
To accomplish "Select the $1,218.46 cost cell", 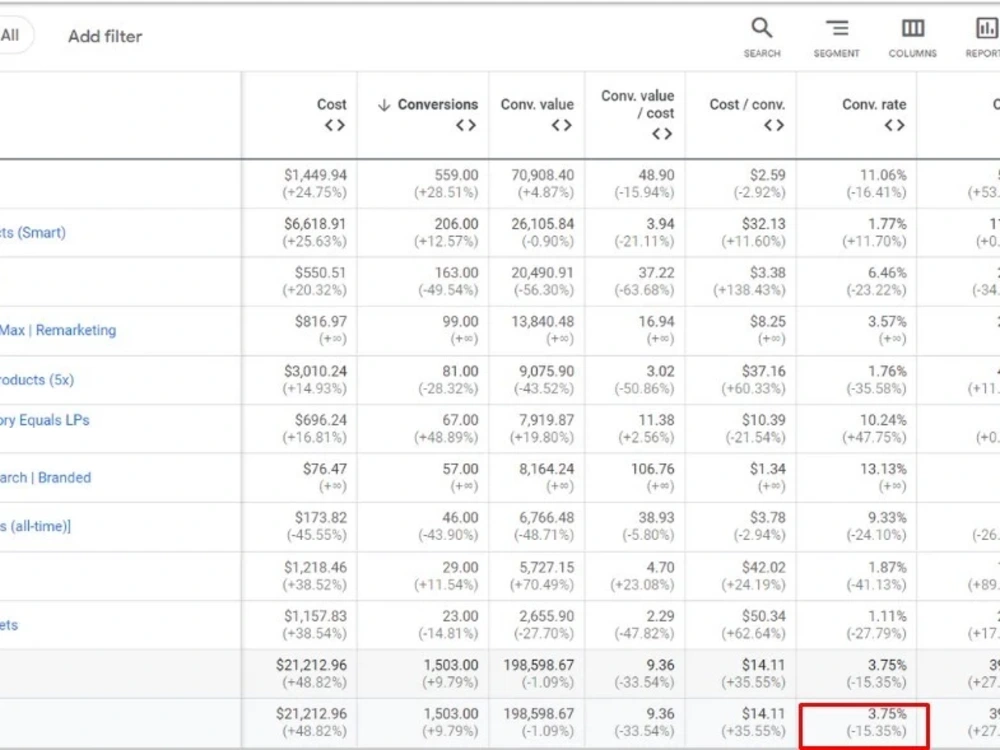I will pos(300,576).
